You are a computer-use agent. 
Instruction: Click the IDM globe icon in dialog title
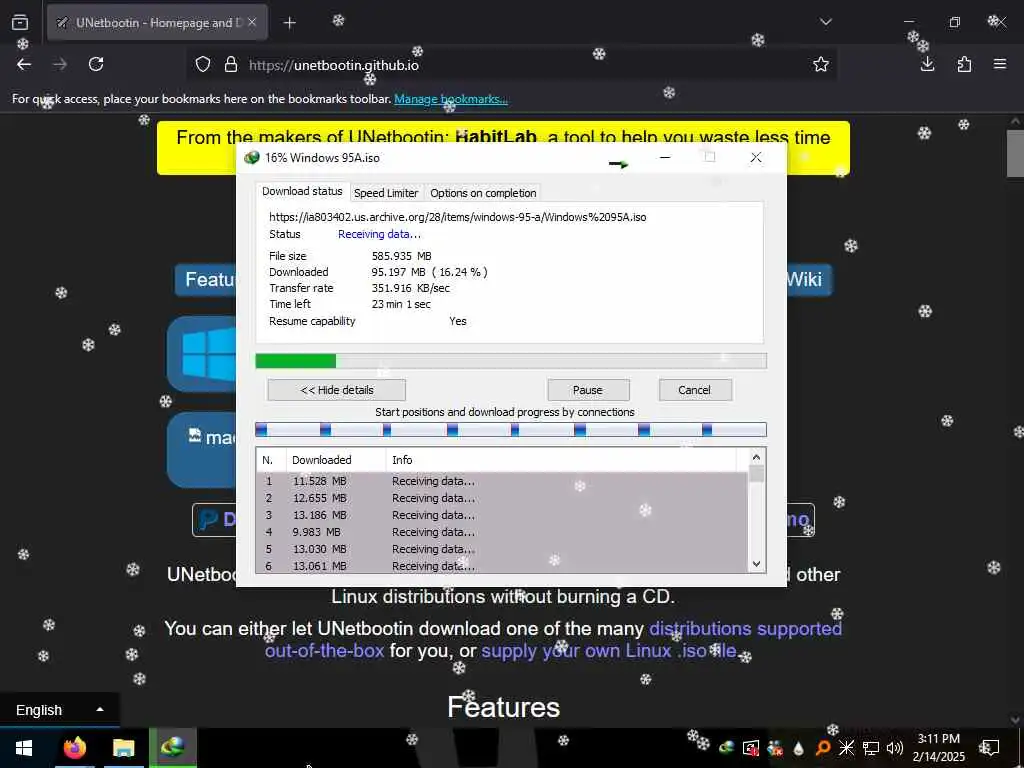[x=251, y=157]
